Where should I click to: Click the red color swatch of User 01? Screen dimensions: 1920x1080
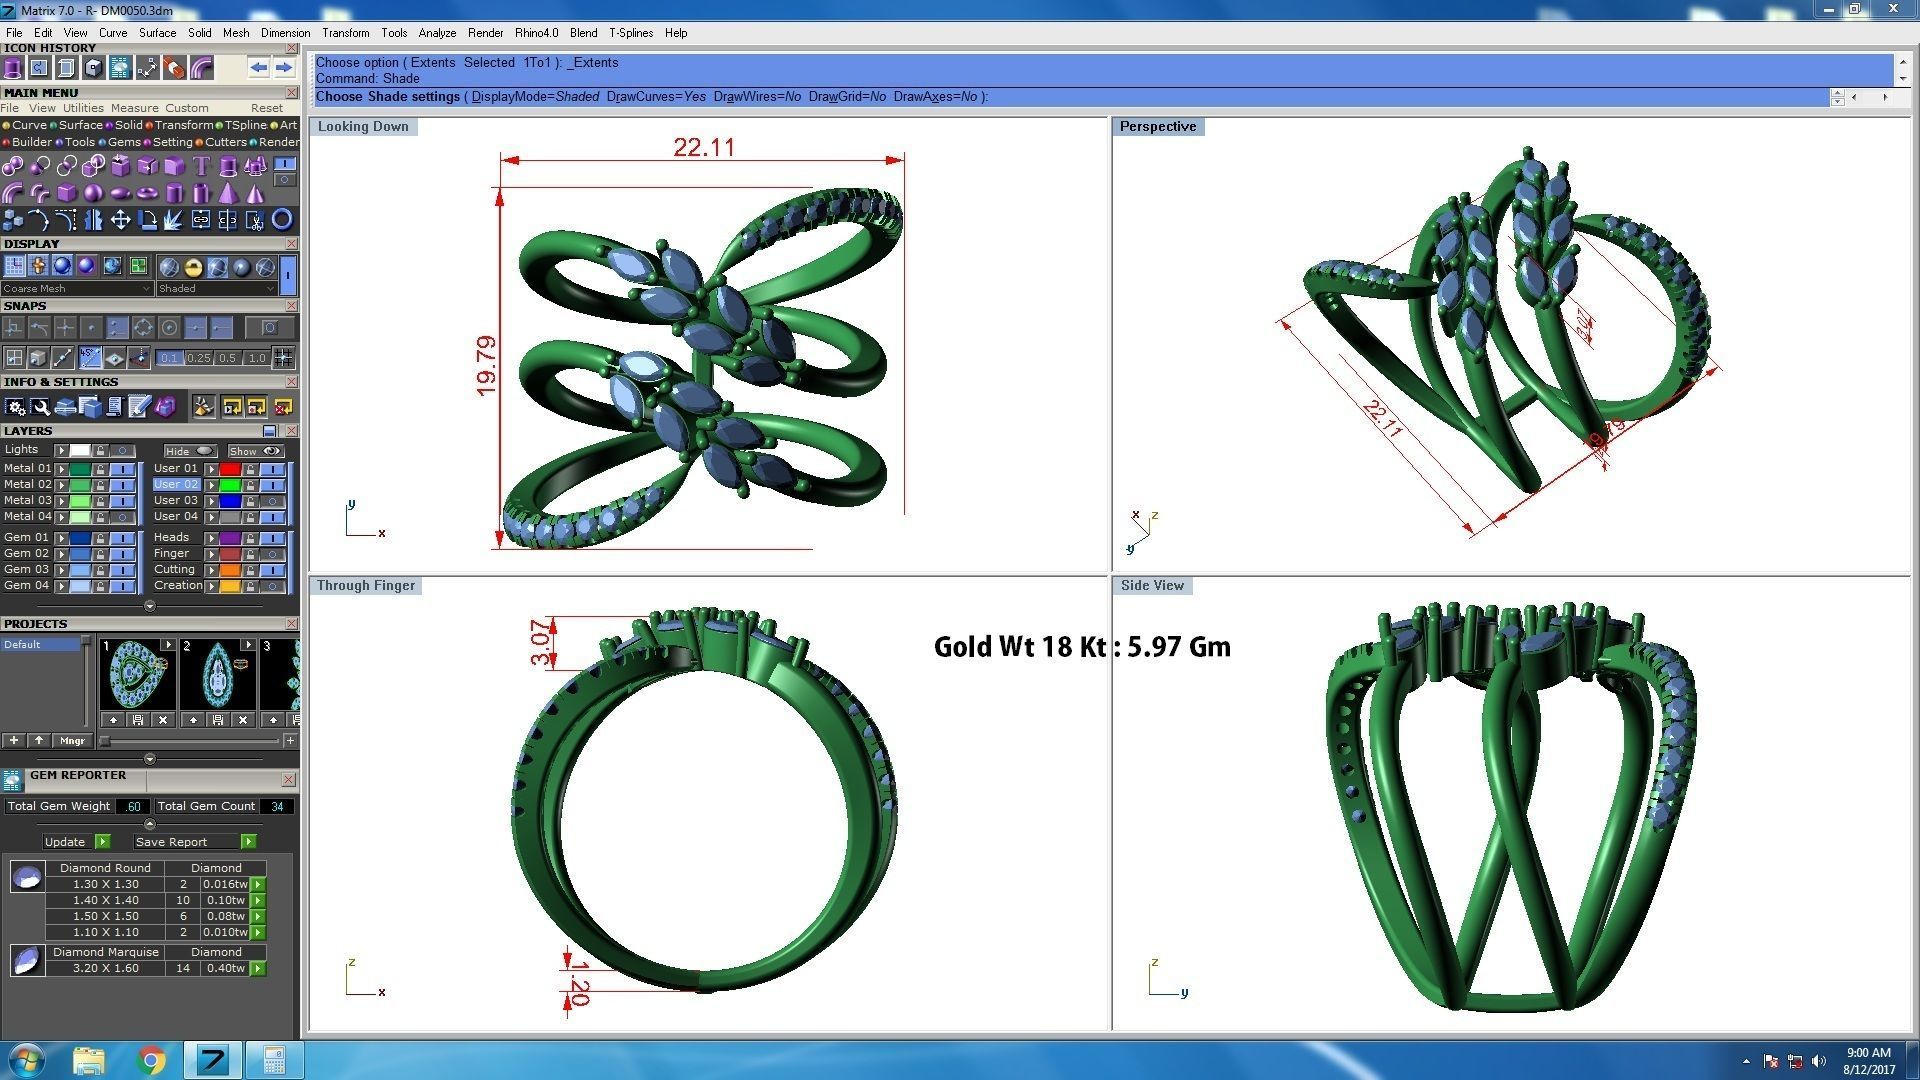coord(230,469)
